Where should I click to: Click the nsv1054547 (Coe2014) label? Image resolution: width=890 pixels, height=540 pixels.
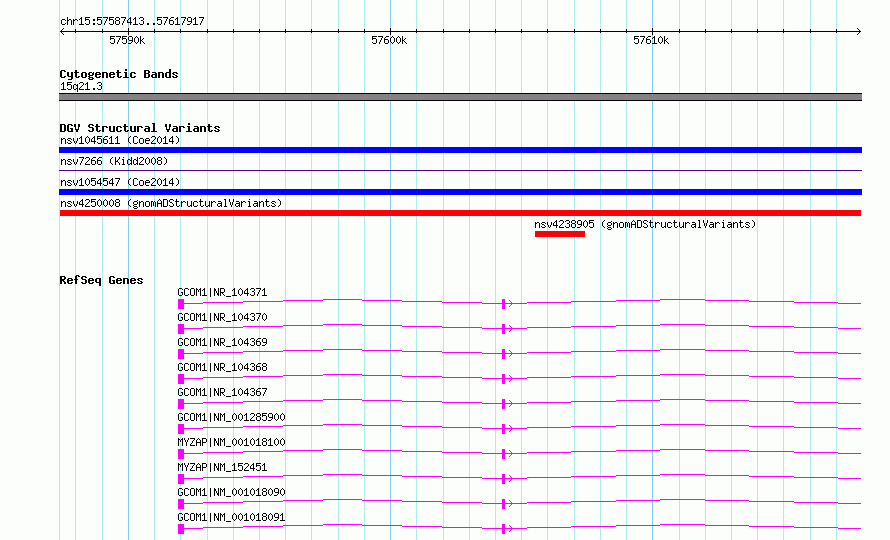pos(120,182)
